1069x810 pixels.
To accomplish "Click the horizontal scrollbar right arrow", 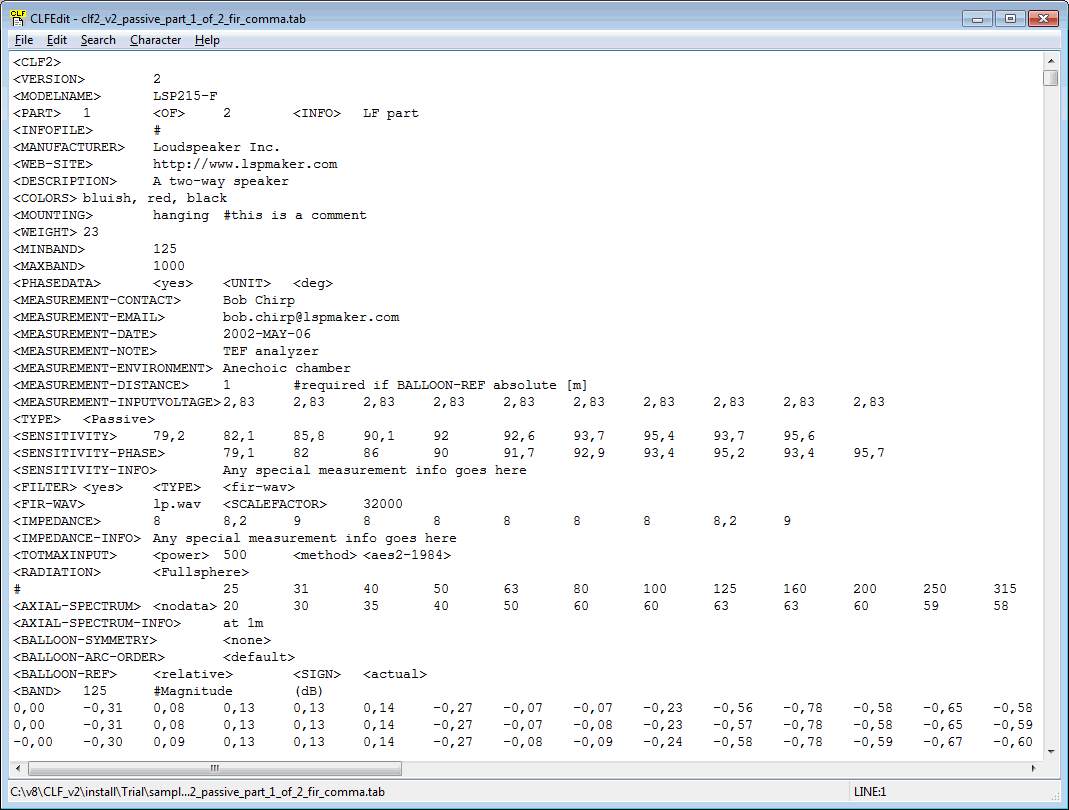I will pyautogui.click(x=1034, y=768).
